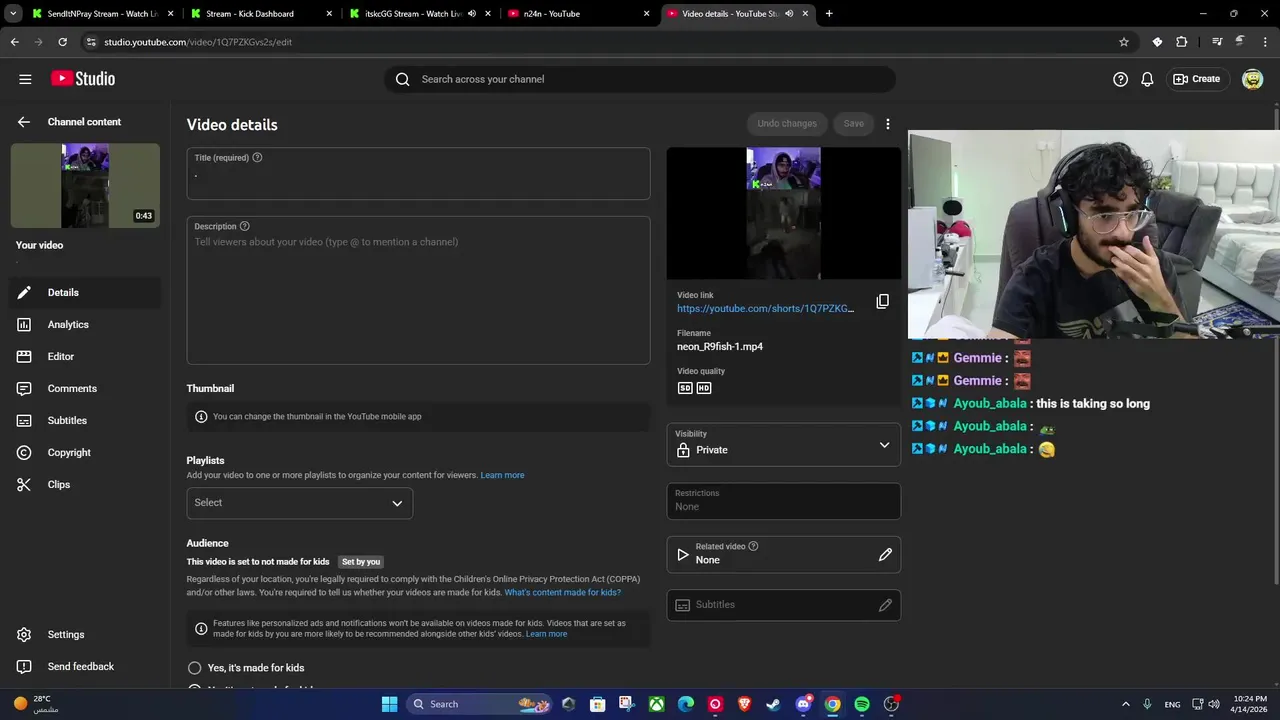Mute the itskcGG Stream tab audio
The height and width of the screenshot is (720, 1280).
472,14
